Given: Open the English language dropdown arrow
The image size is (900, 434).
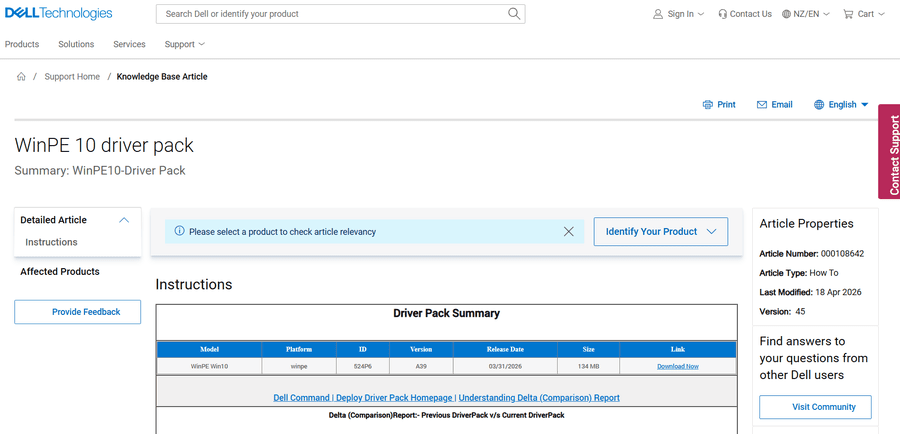Looking at the screenshot, I should pyautogui.click(x=864, y=105).
